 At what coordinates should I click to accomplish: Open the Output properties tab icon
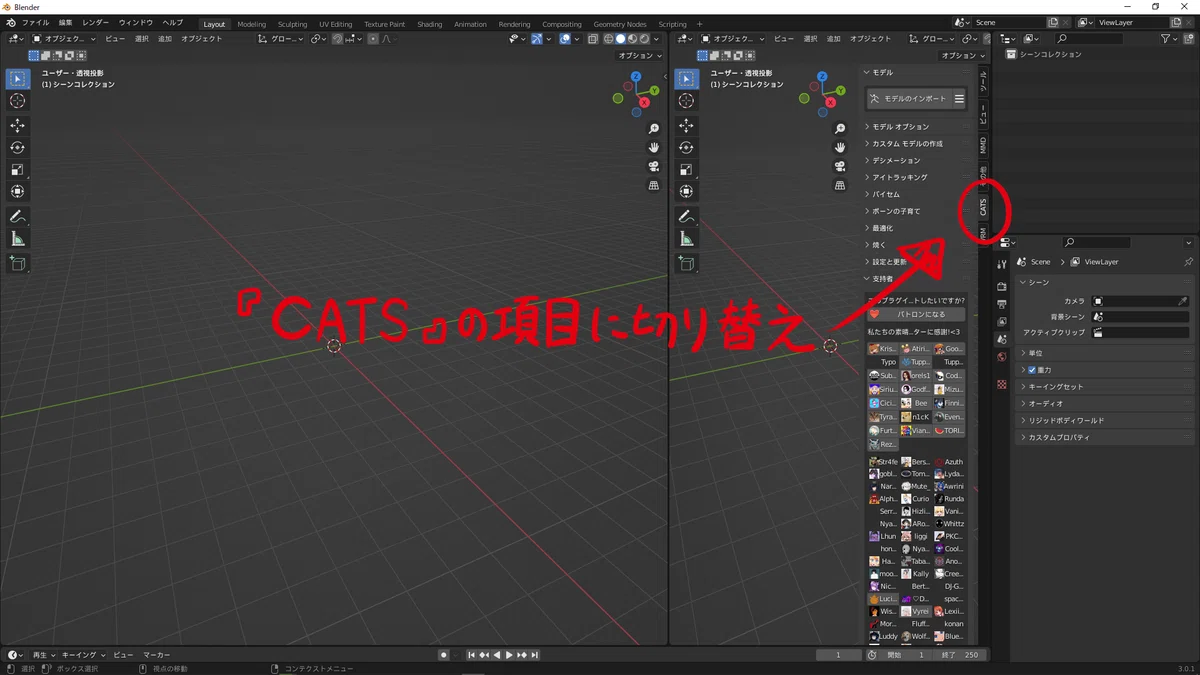click(x=1002, y=304)
